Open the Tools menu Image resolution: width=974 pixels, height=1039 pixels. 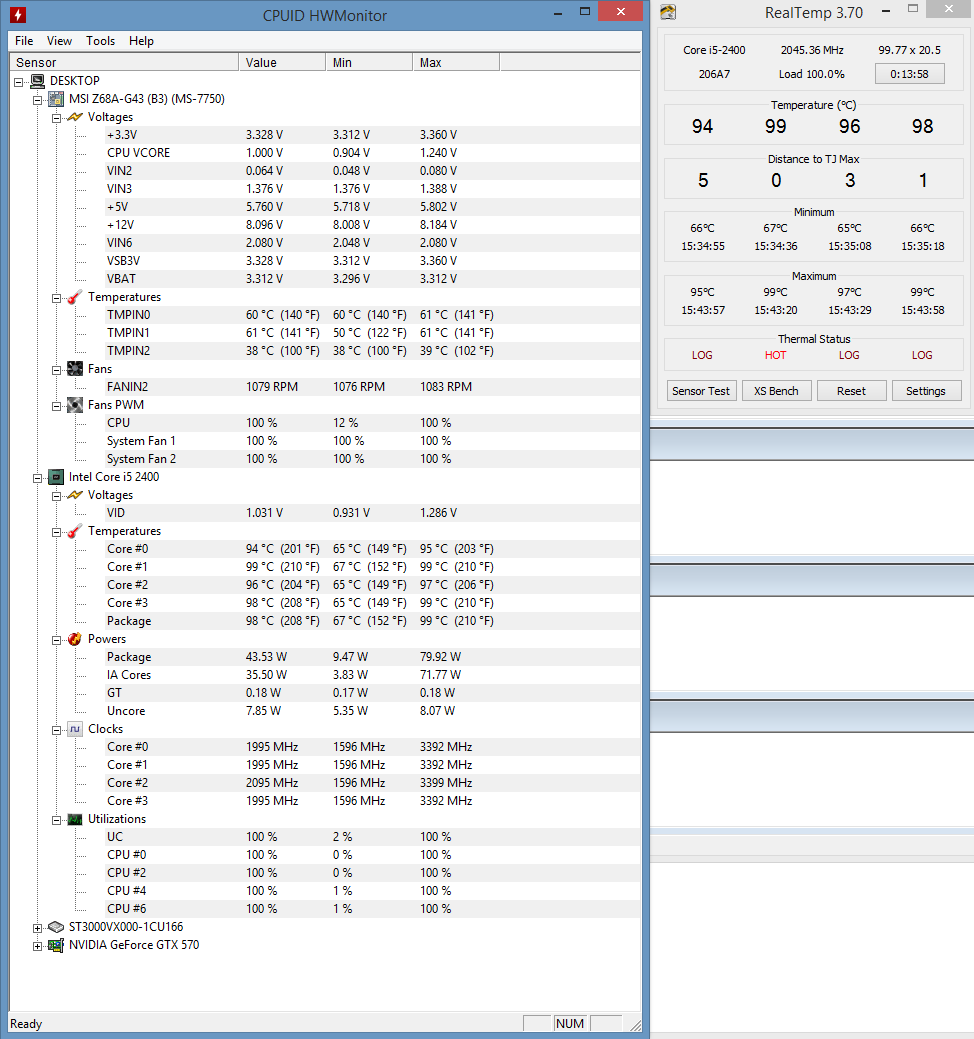[100, 41]
